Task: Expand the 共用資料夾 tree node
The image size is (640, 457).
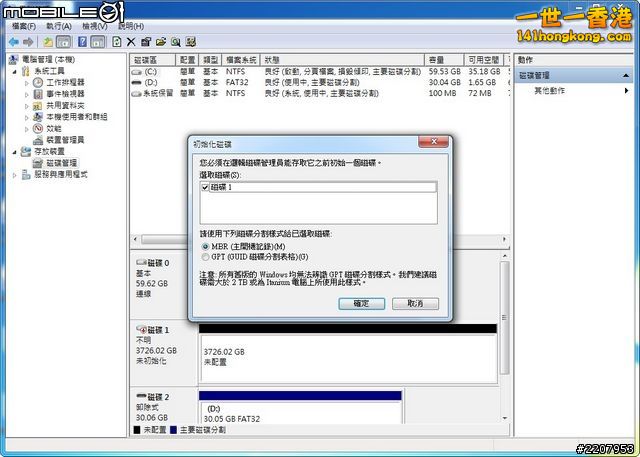Action: point(27,105)
